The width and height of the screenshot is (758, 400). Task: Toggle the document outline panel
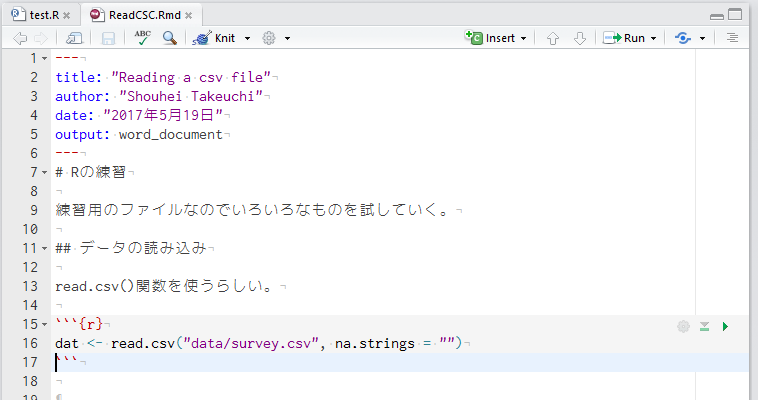point(732,38)
